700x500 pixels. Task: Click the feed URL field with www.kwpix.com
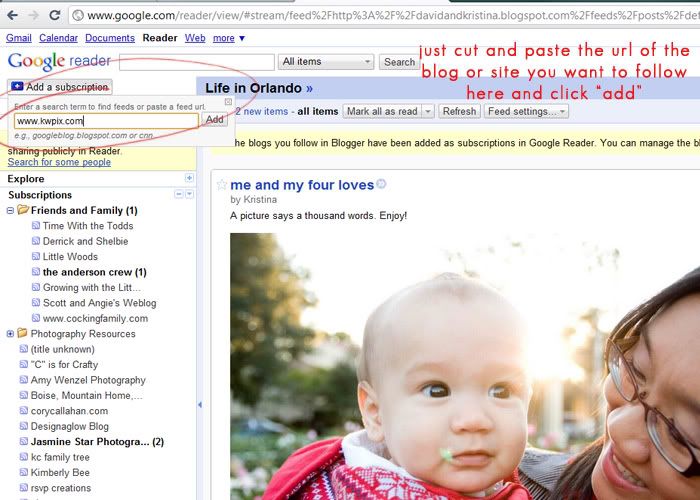[x=106, y=121]
